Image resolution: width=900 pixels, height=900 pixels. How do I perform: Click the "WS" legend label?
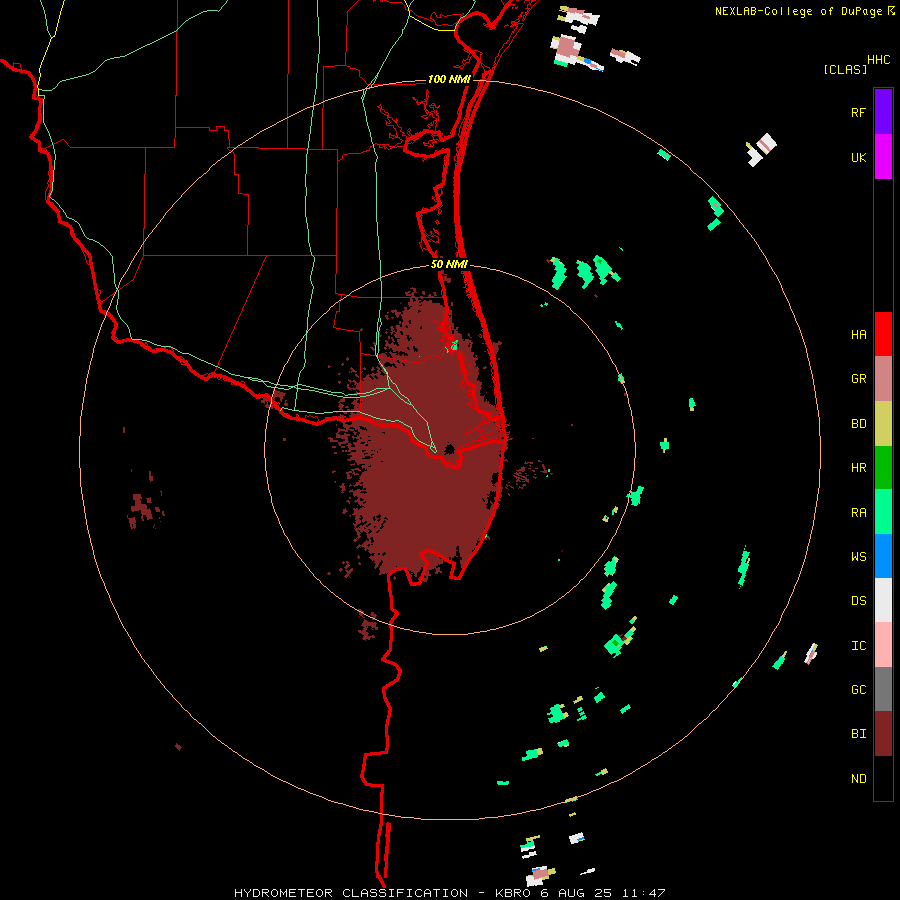pyautogui.click(x=858, y=557)
